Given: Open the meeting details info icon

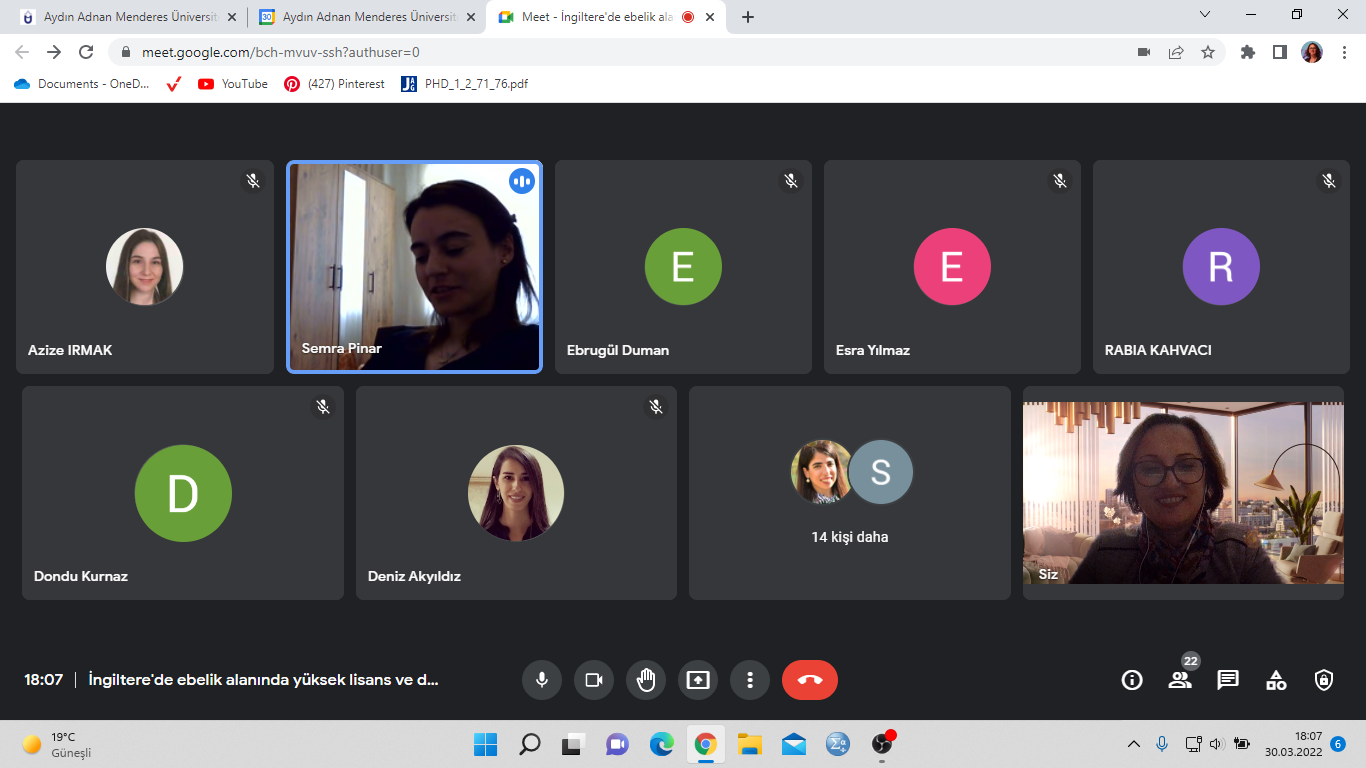Looking at the screenshot, I should coord(1132,680).
